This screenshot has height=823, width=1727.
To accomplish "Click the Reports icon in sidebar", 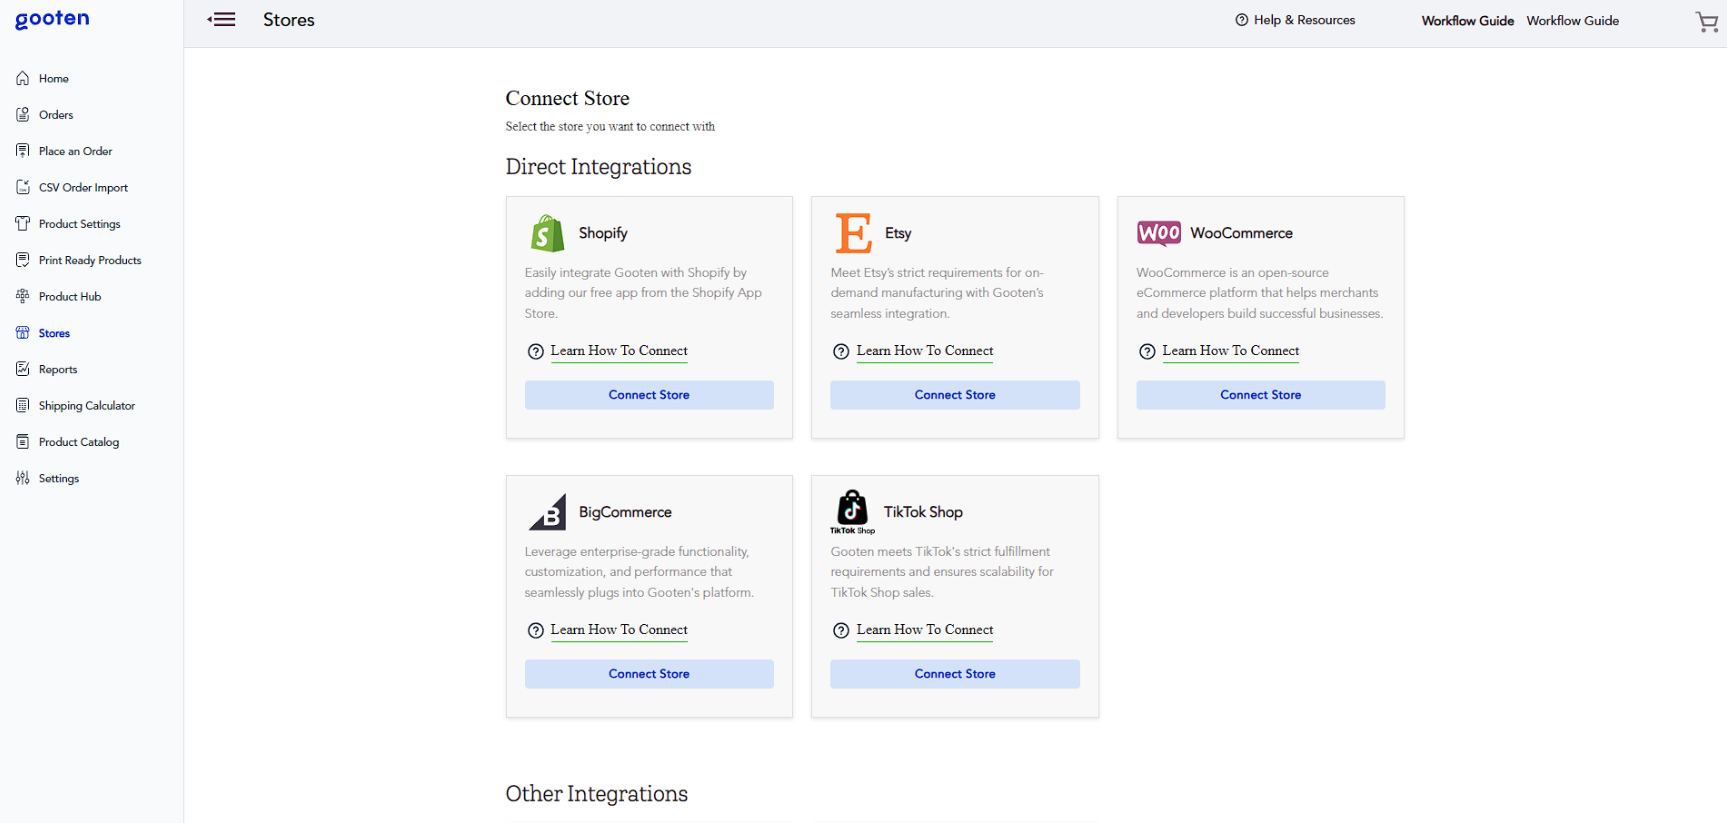I will click(23, 369).
